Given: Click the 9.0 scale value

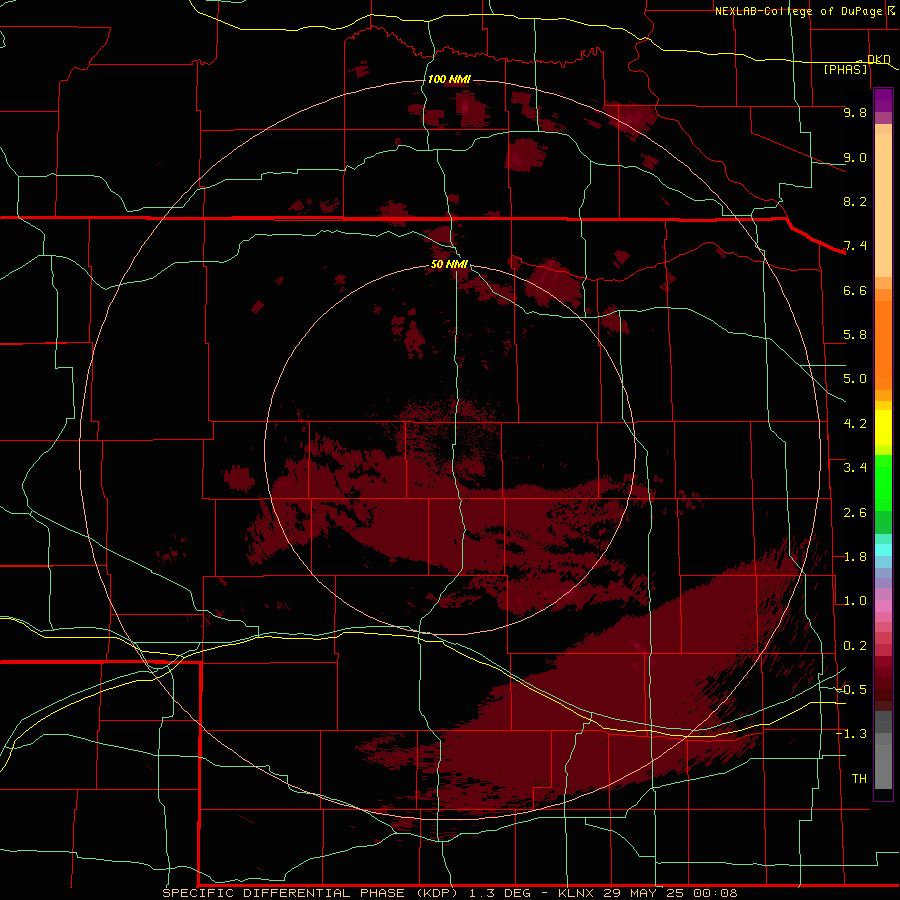Looking at the screenshot, I should coord(855,157).
